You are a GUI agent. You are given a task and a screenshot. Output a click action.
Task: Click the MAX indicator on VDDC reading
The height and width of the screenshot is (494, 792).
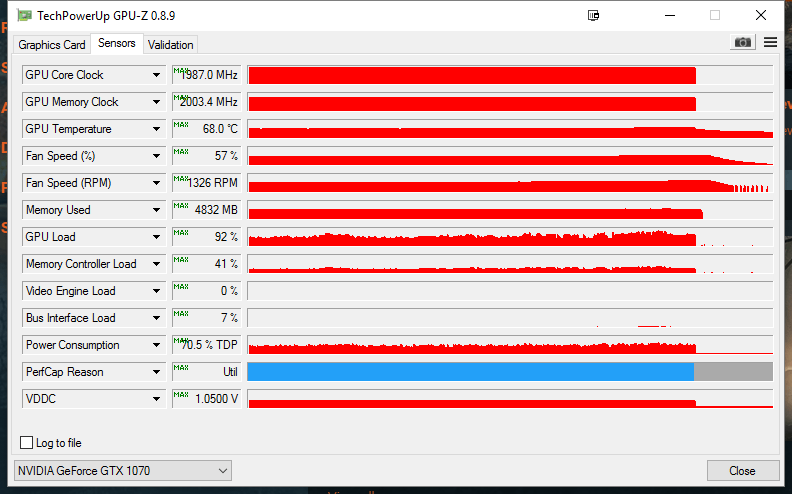180,394
